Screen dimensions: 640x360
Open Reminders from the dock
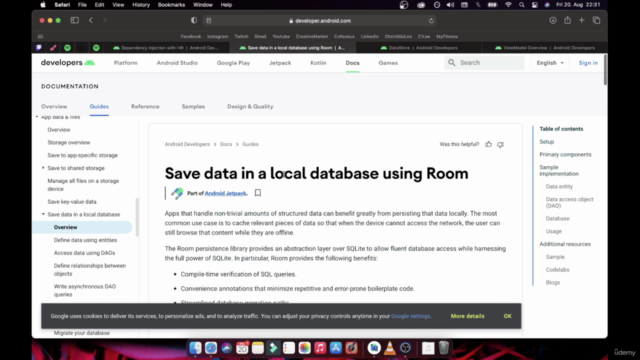click(289, 348)
